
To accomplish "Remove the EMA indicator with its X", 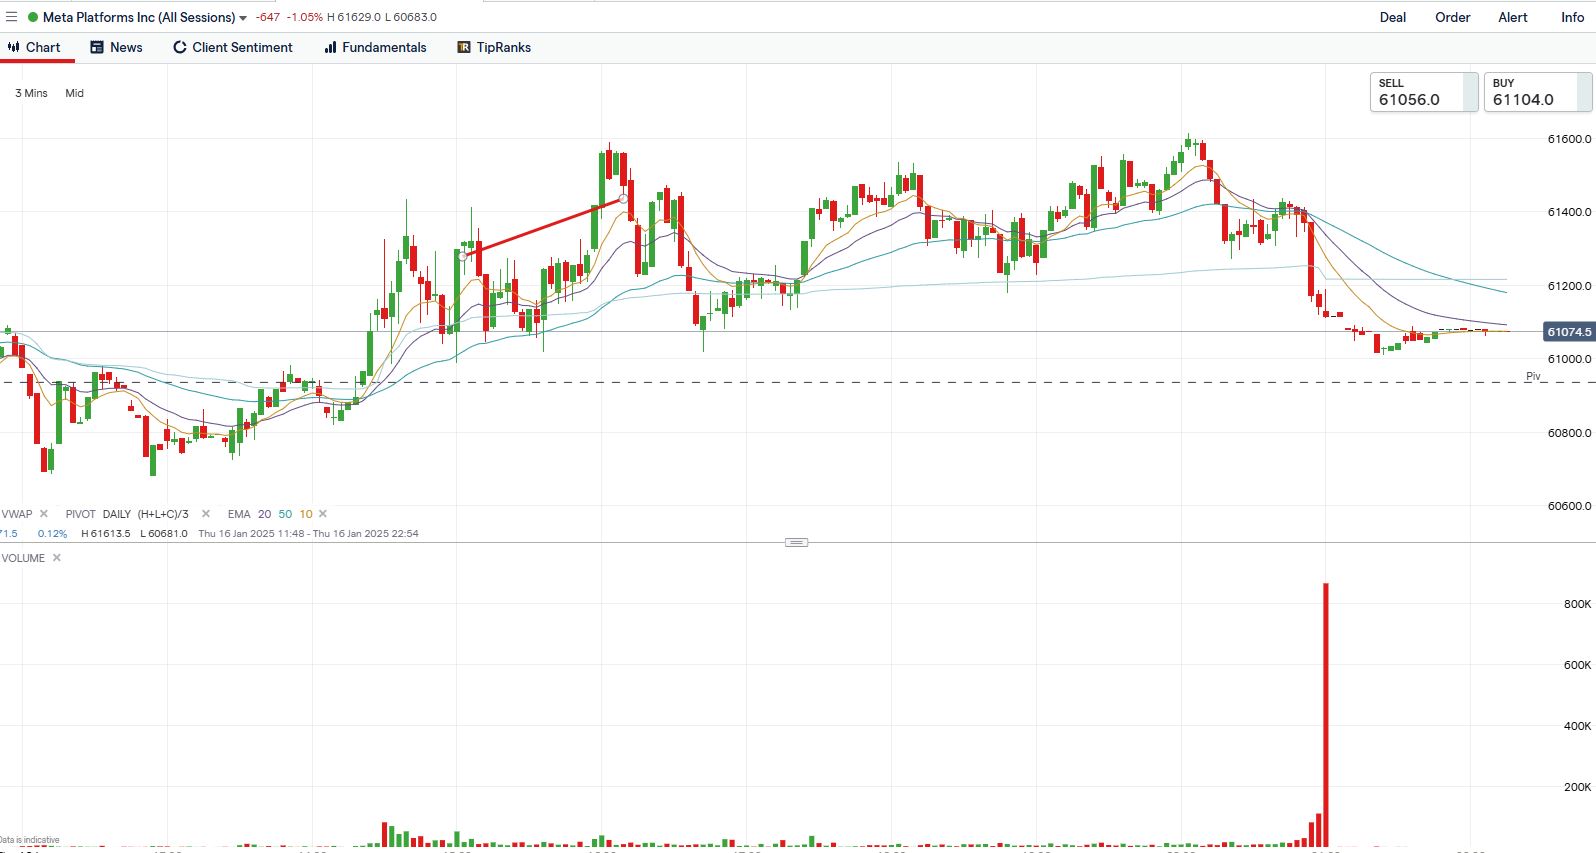I will pos(323,514).
